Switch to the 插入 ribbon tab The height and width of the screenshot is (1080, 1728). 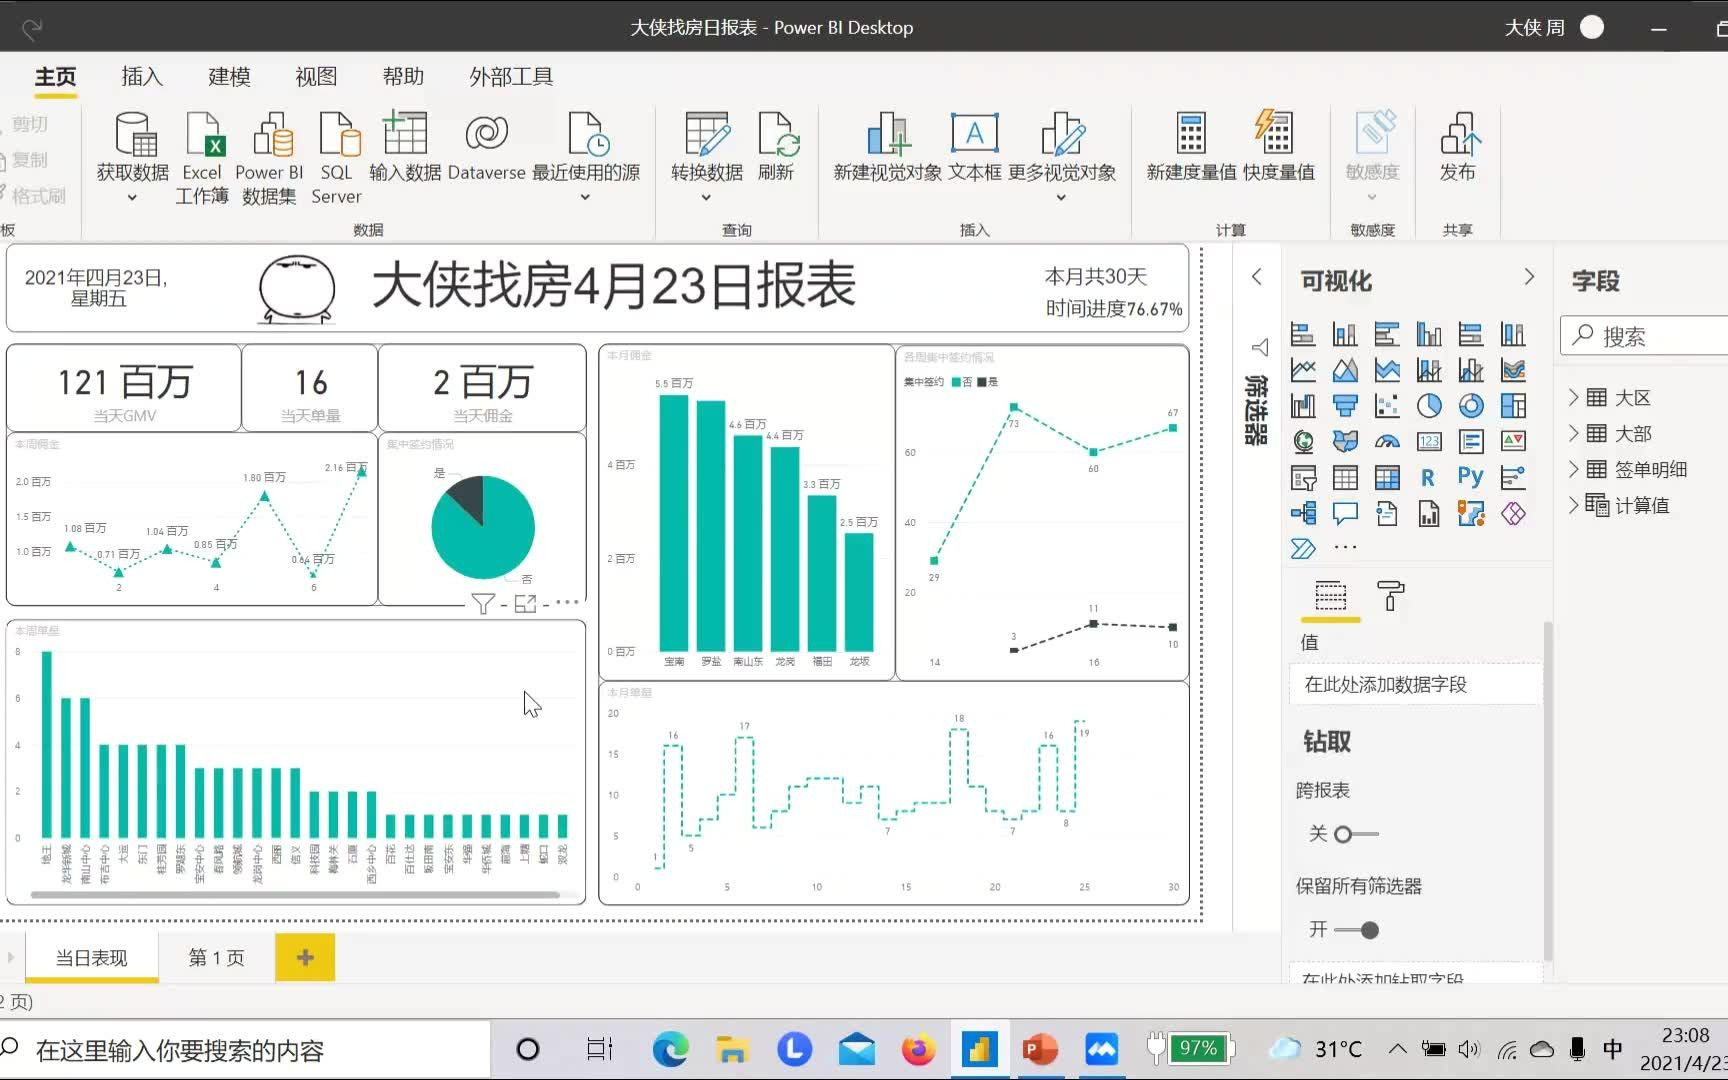tap(141, 76)
